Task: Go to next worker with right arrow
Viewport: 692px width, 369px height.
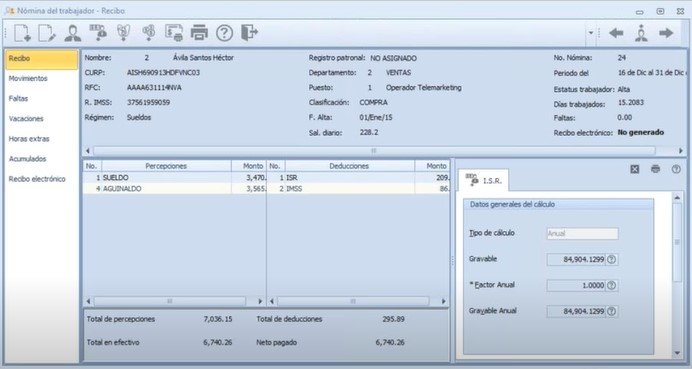Action: (666, 33)
